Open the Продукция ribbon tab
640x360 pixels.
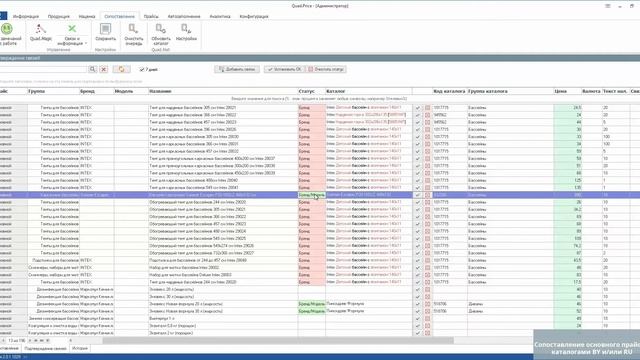coord(58,16)
